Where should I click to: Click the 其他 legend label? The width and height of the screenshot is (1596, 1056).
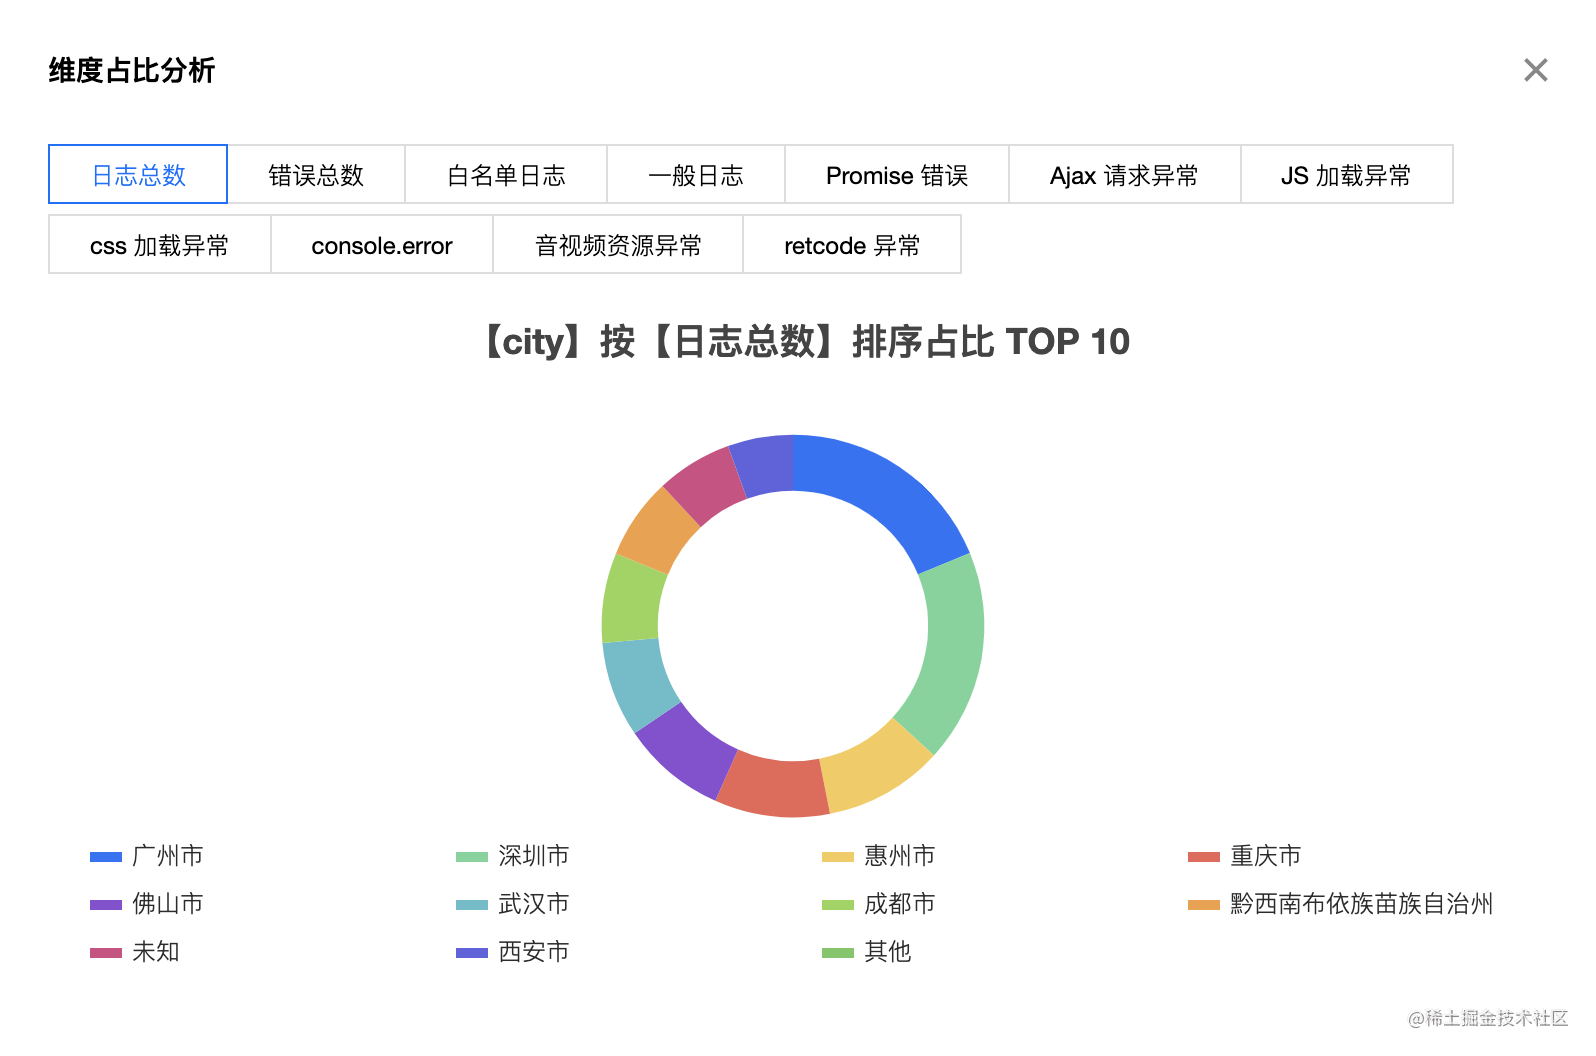pyautogui.click(x=888, y=952)
